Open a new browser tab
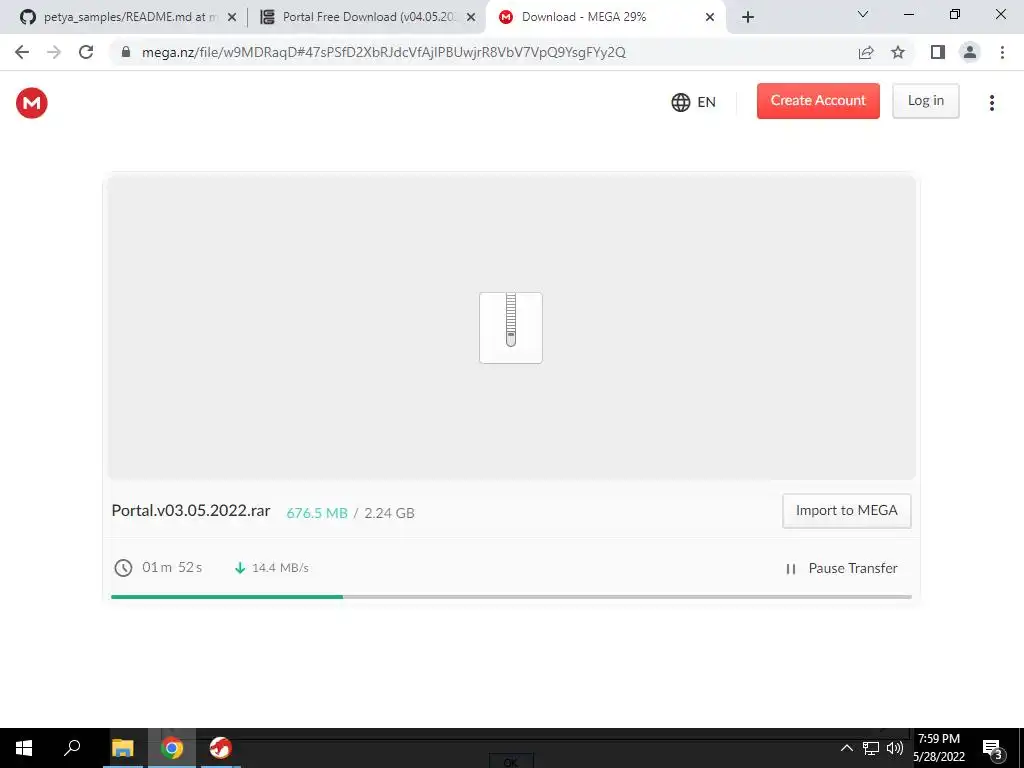 (748, 18)
